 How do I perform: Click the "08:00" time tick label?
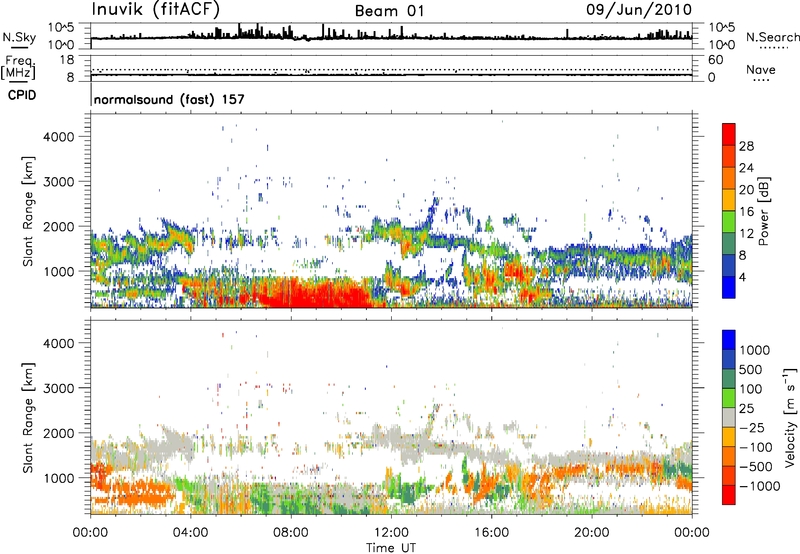291,533
